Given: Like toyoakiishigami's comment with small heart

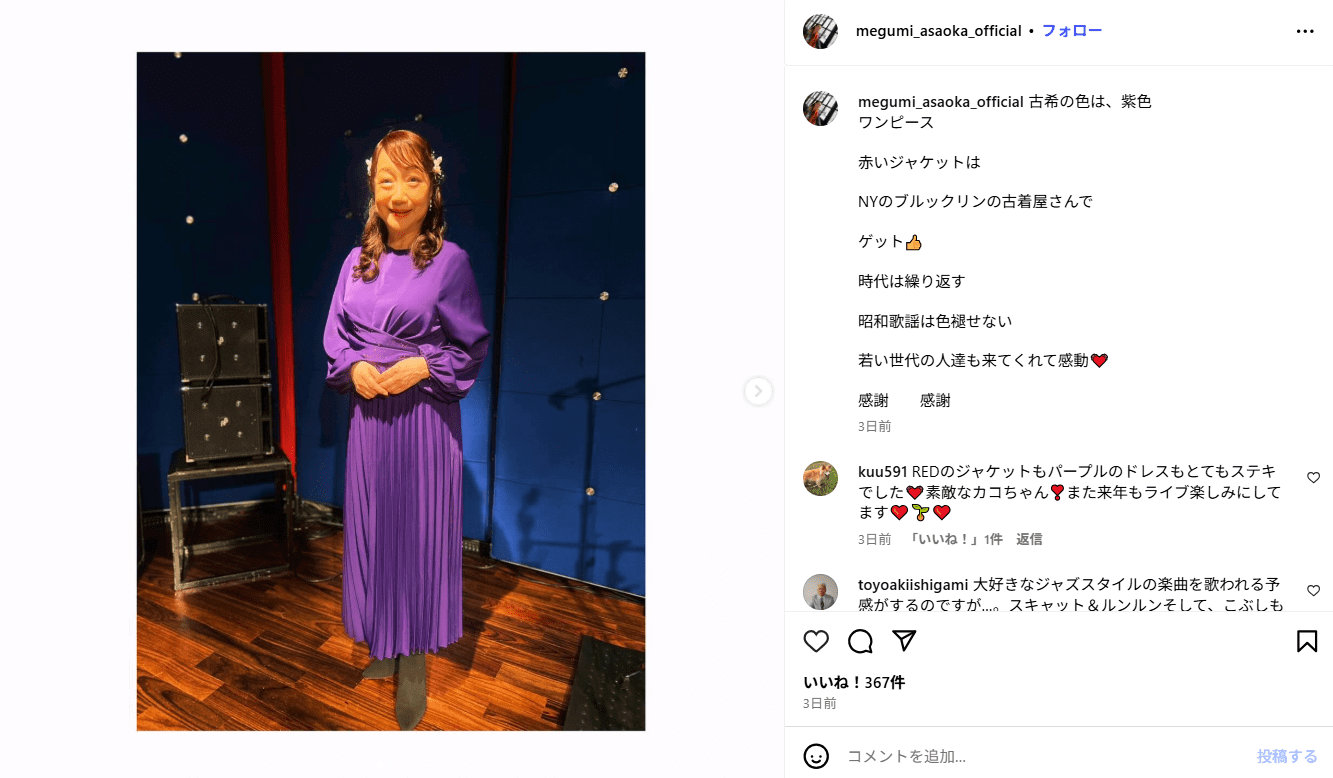Looking at the screenshot, I should 1313,590.
